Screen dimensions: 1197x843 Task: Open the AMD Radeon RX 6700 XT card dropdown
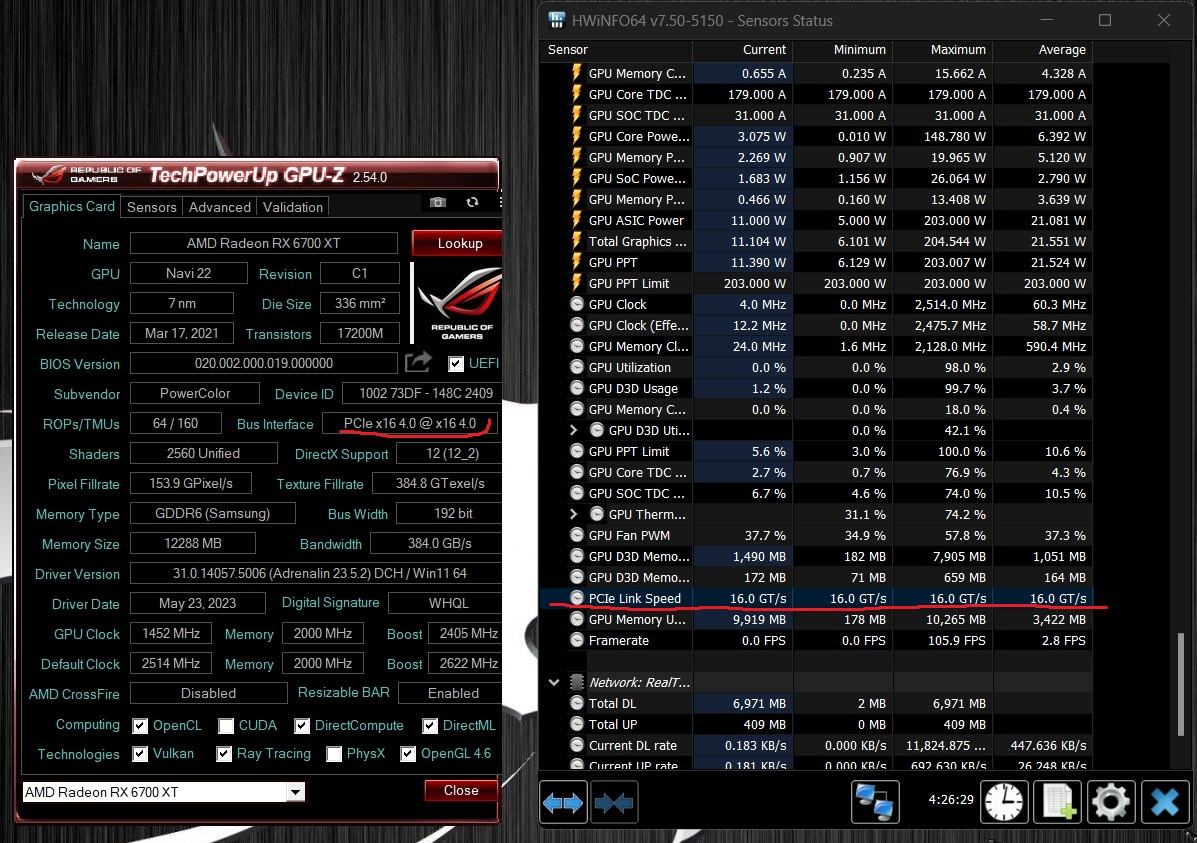pos(295,792)
